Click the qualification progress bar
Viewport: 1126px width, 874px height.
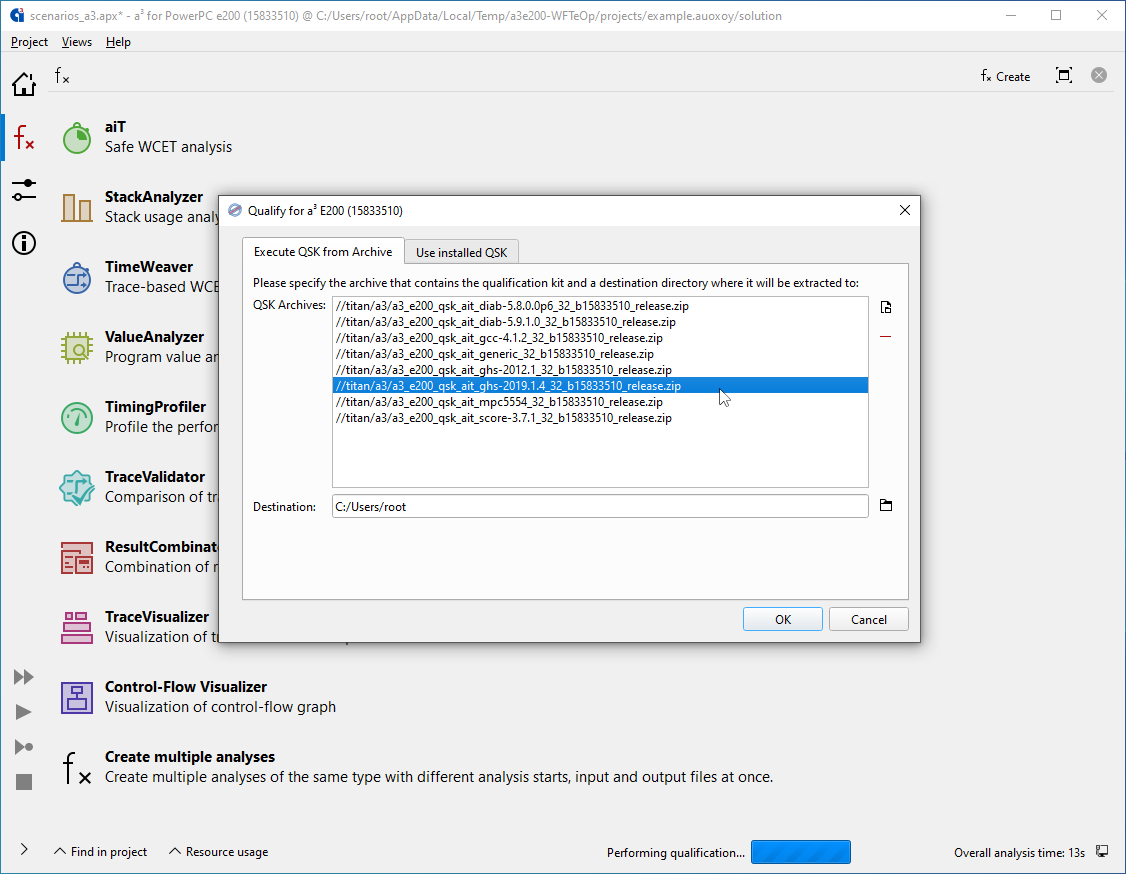coord(801,852)
